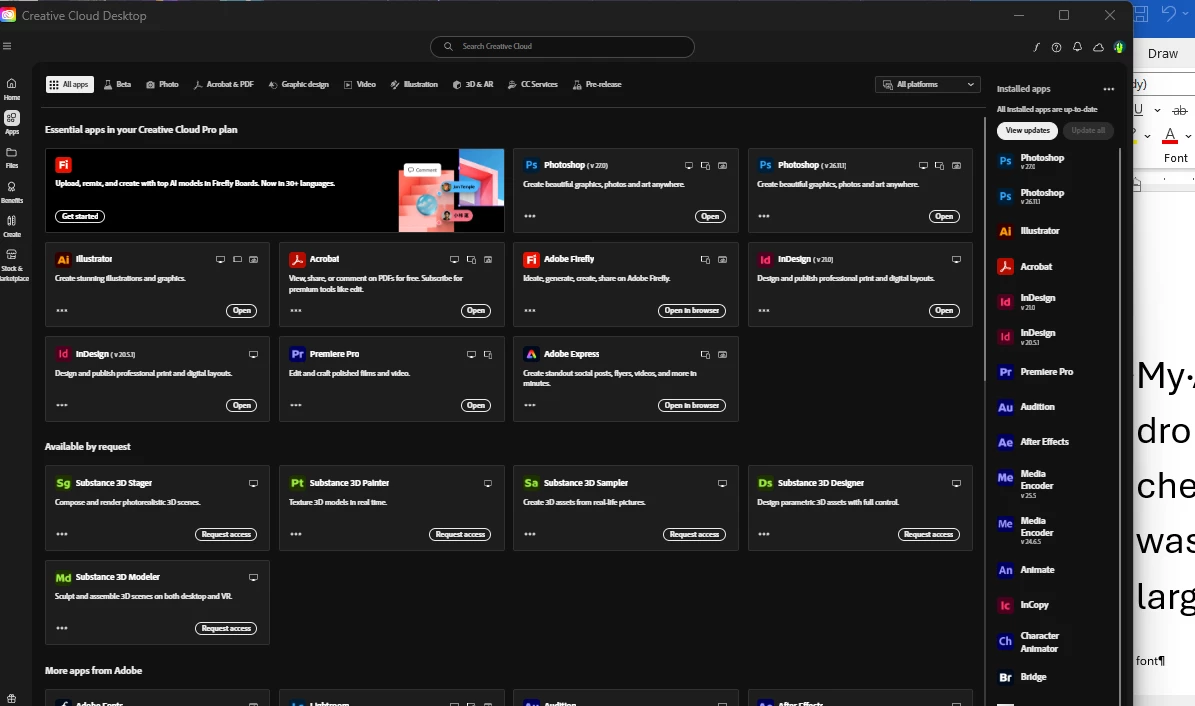Click Open on the Illustrator card
This screenshot has height=706, width=1195.
[x=242, y=310]
